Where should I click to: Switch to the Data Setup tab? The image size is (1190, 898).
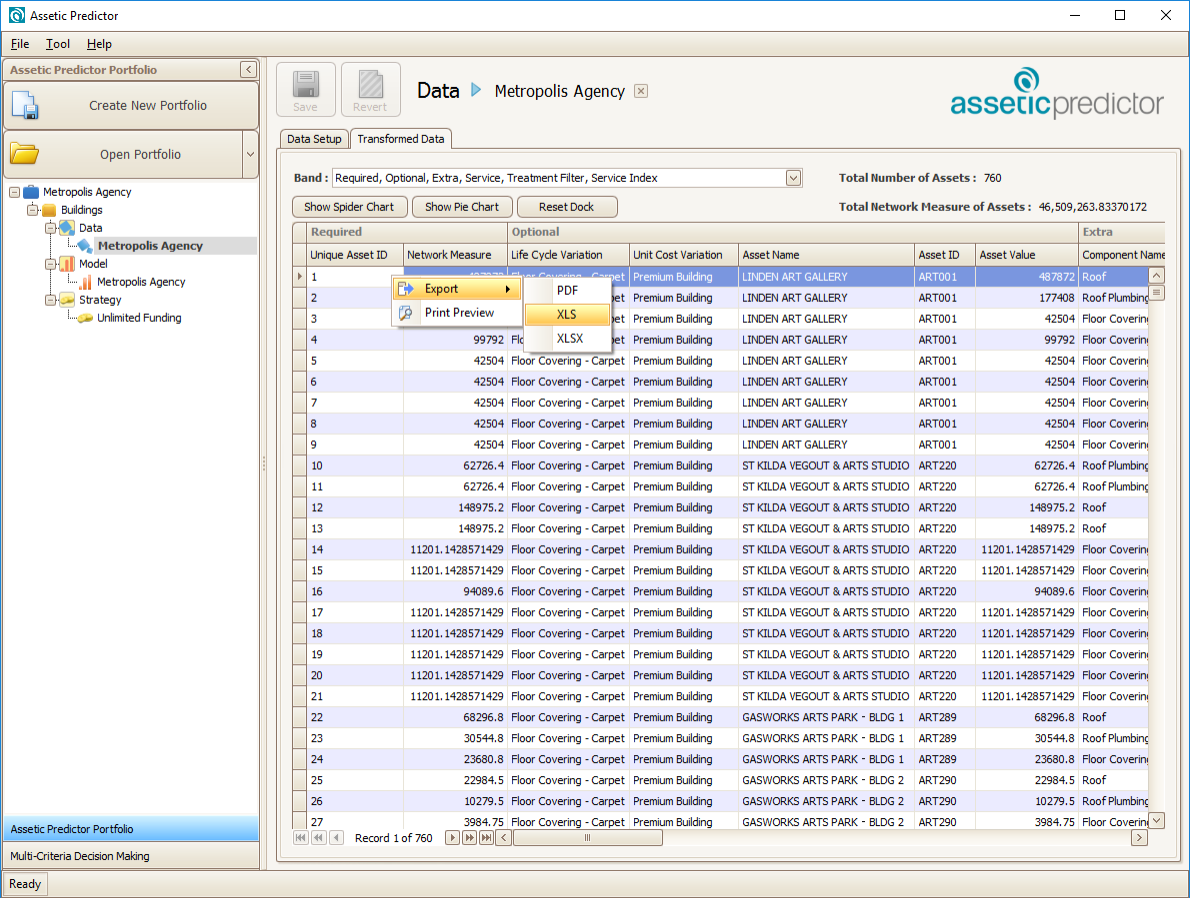313,139
